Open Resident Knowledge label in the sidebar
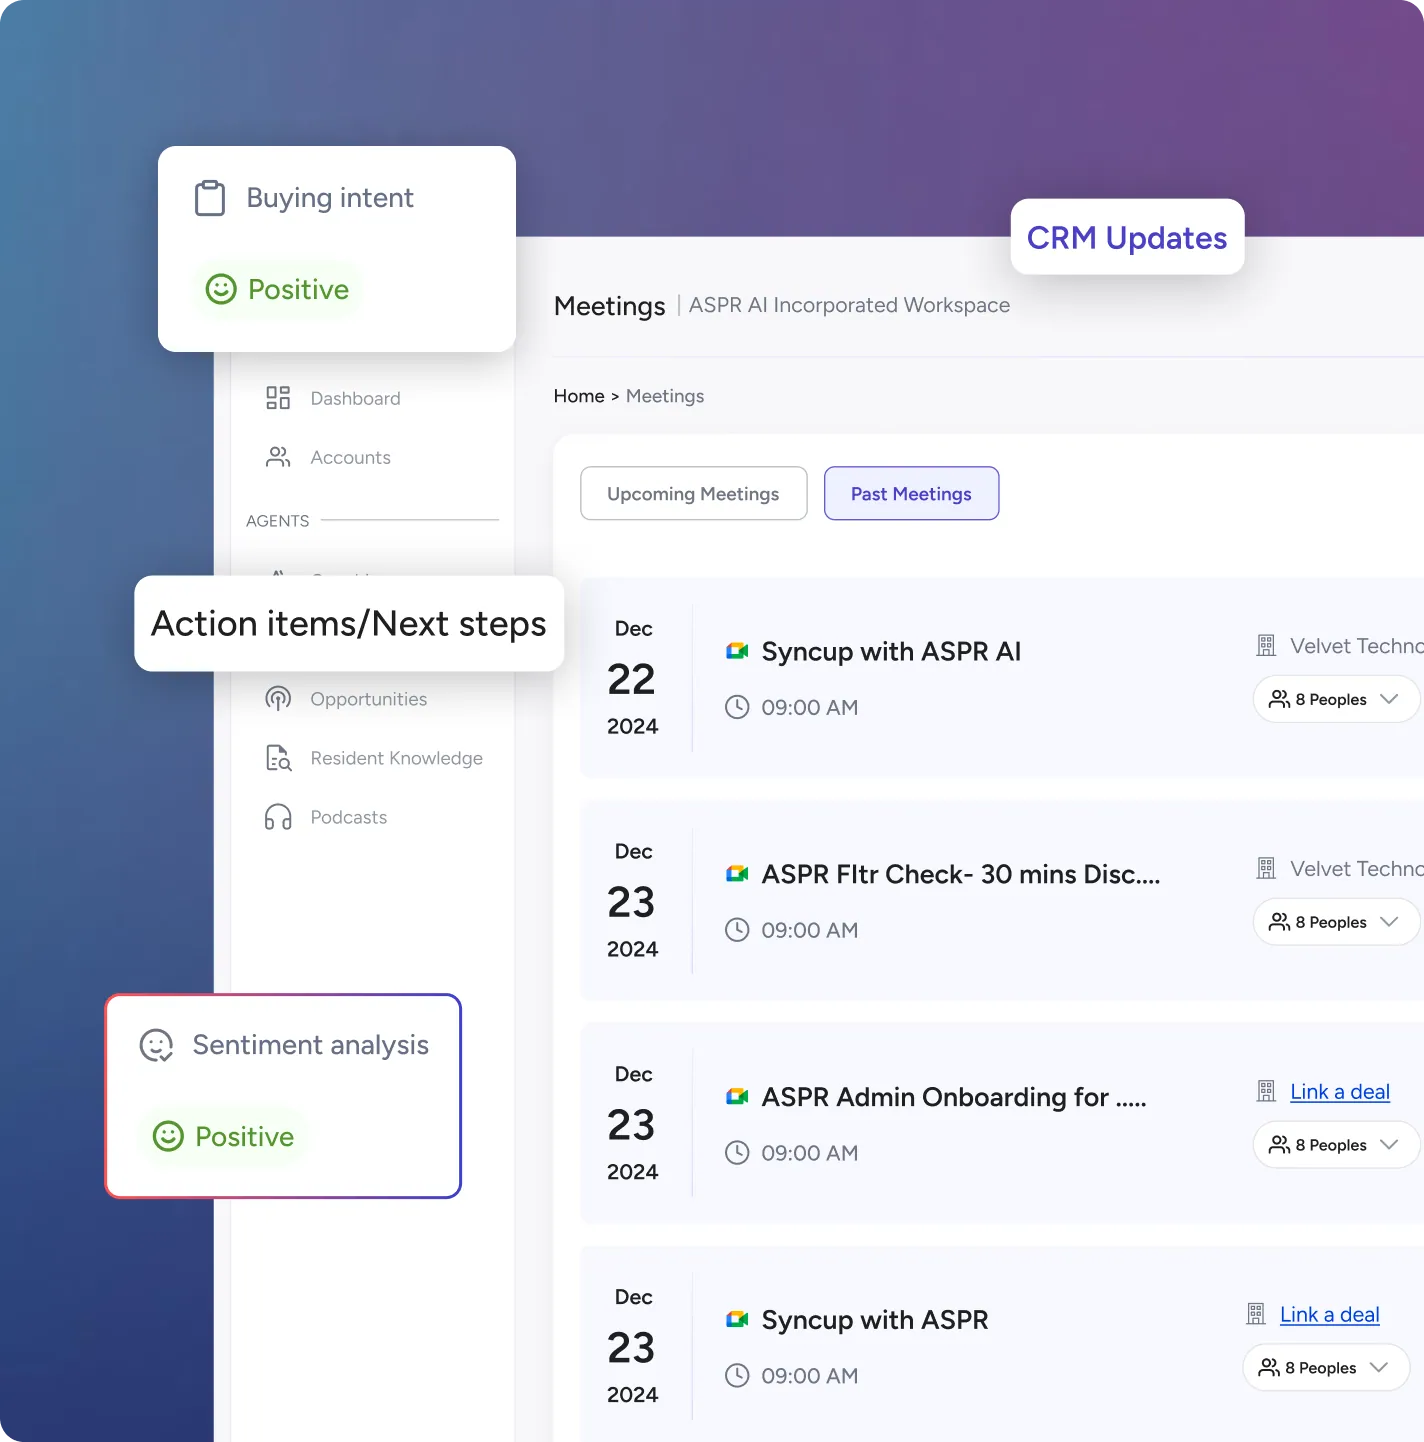This screenshot has height=1442, width=1424. 397,758
